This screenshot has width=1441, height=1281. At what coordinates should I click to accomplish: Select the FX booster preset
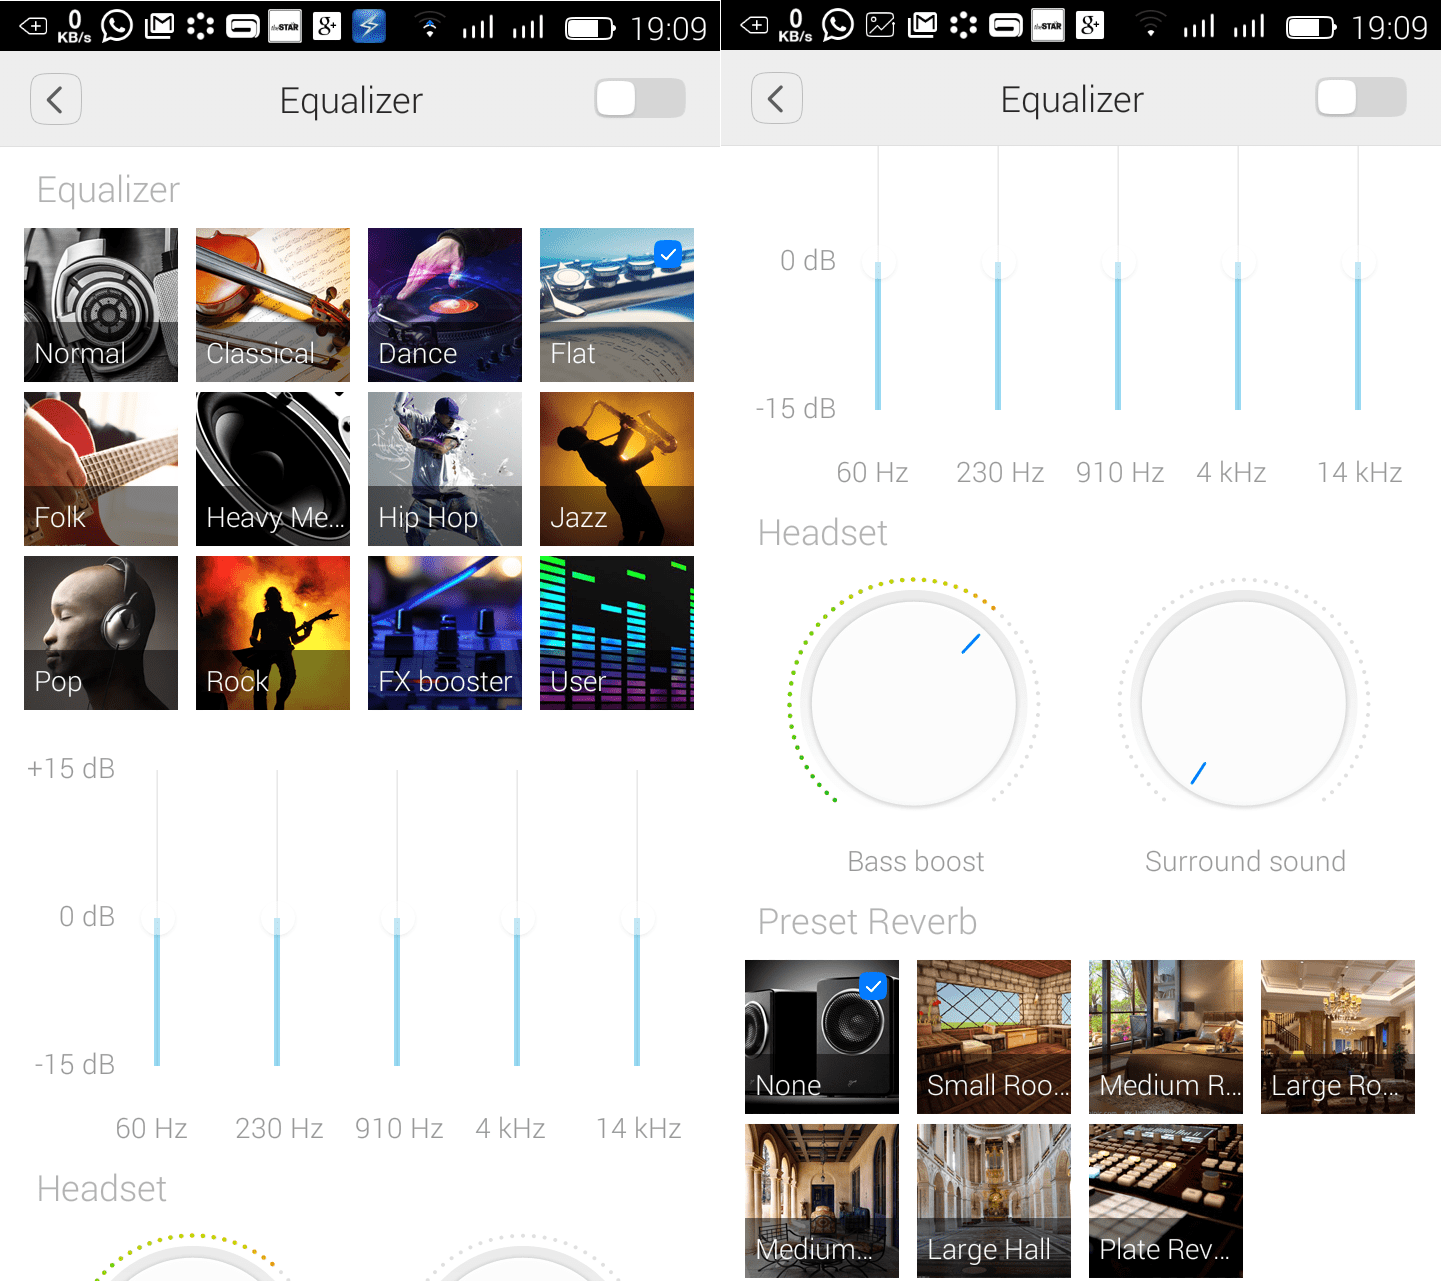click(x=445, y=633)
